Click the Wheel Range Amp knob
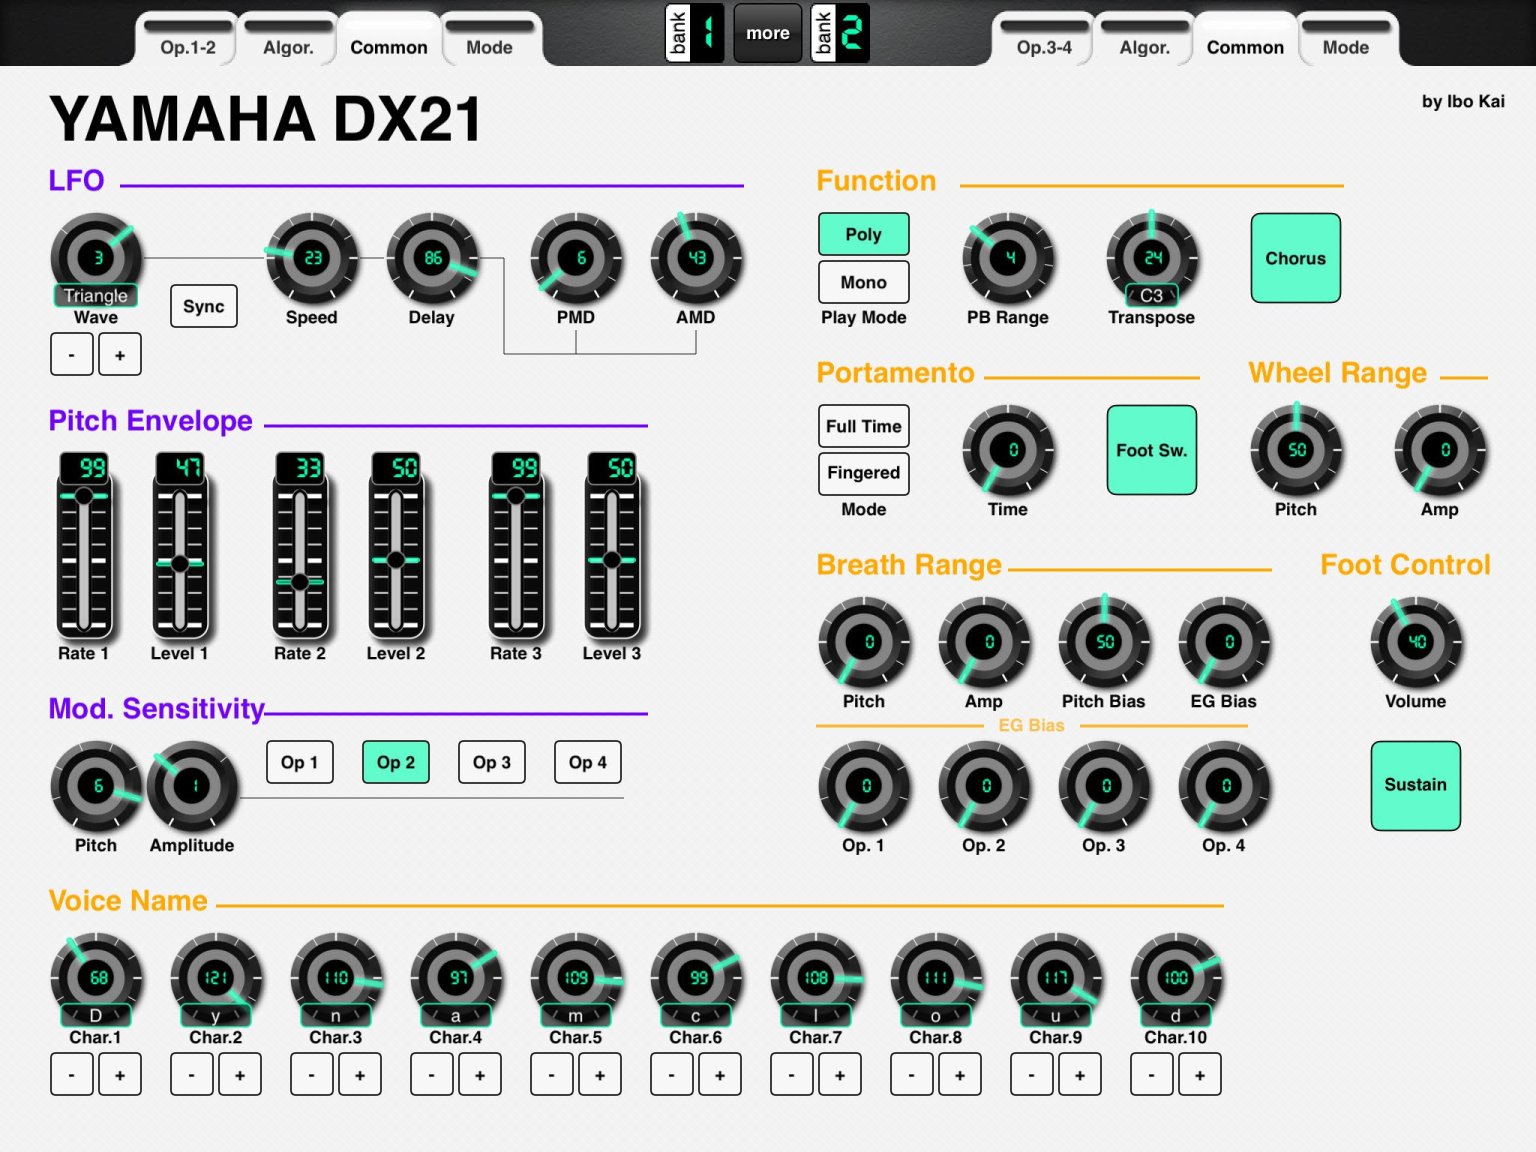 [x=1440, y=450]
